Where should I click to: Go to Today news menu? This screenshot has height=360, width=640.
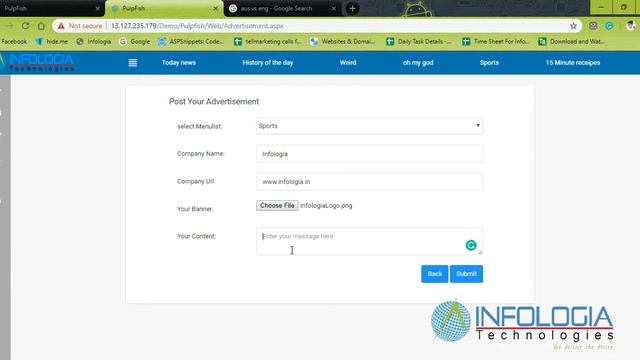pyautogui.click(x=179, y=63)
